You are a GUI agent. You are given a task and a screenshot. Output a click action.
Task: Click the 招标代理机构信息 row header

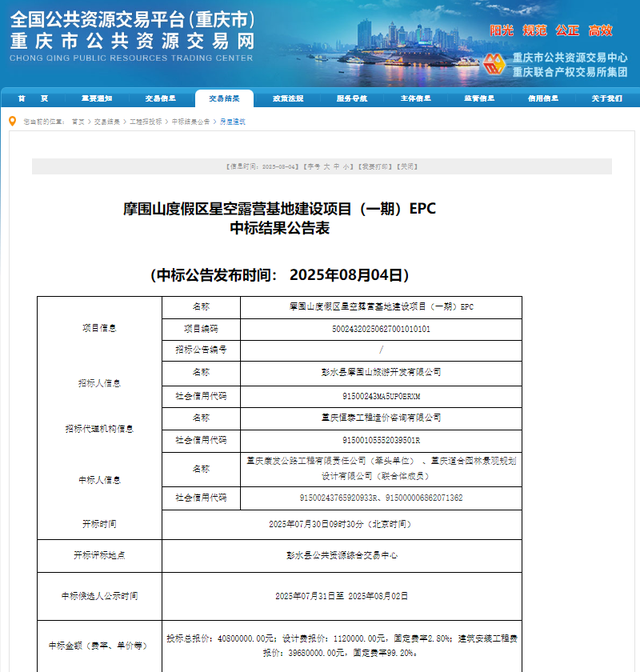[99, 429]
